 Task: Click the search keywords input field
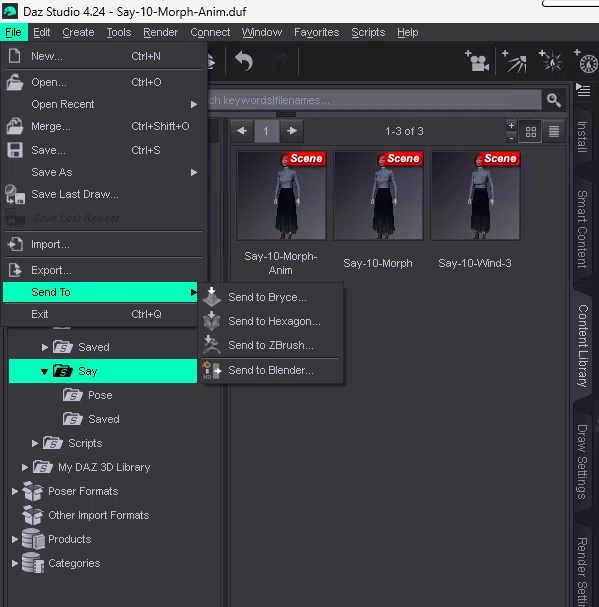point(374,100)
